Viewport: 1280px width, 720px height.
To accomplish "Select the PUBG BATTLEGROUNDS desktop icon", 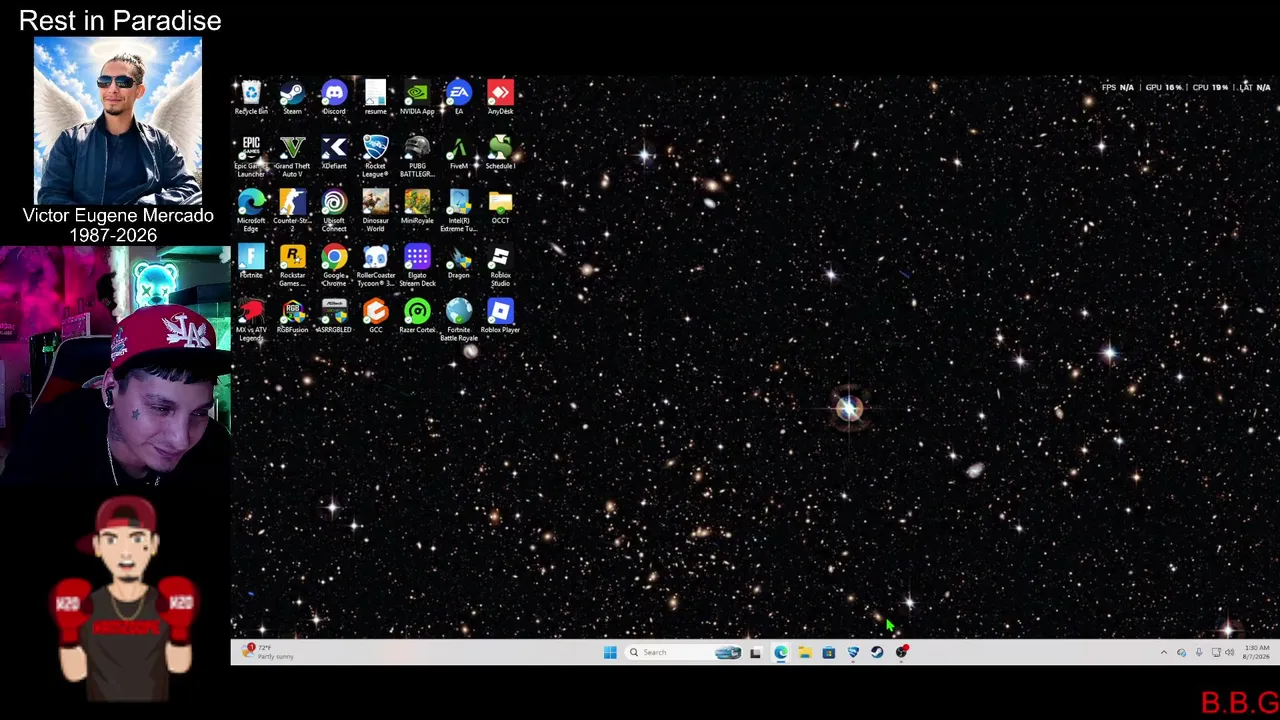I will pyautogui.click(x=417, y=157).
